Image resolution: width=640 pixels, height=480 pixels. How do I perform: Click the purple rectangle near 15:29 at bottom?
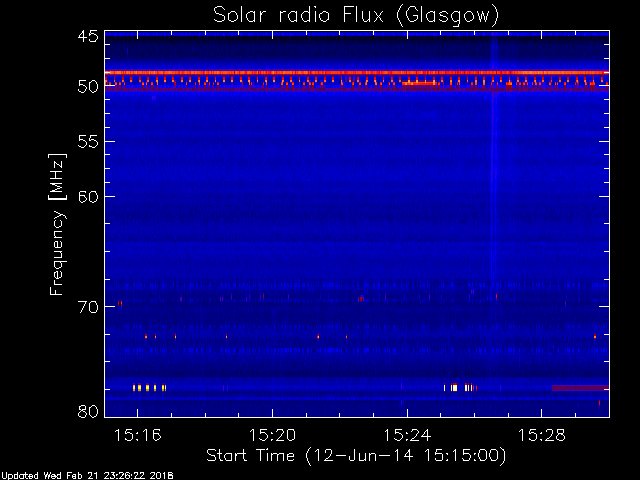coord(580,388)
